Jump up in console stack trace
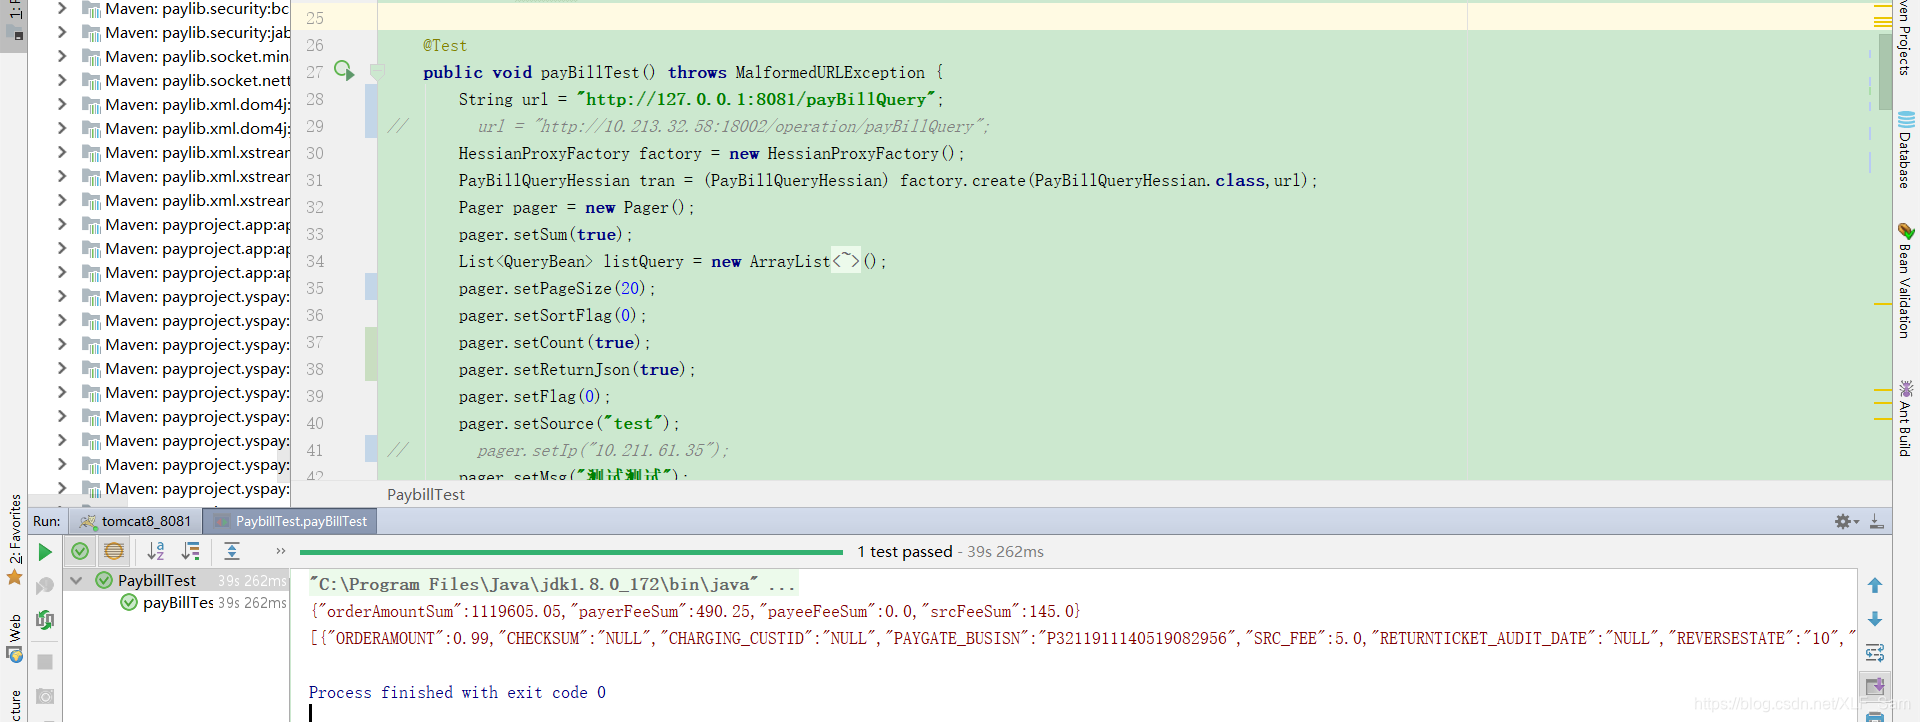Image resolution: width=1920 pixels, height=722 pixels. pyautogui.click(x=1875, y=585)
